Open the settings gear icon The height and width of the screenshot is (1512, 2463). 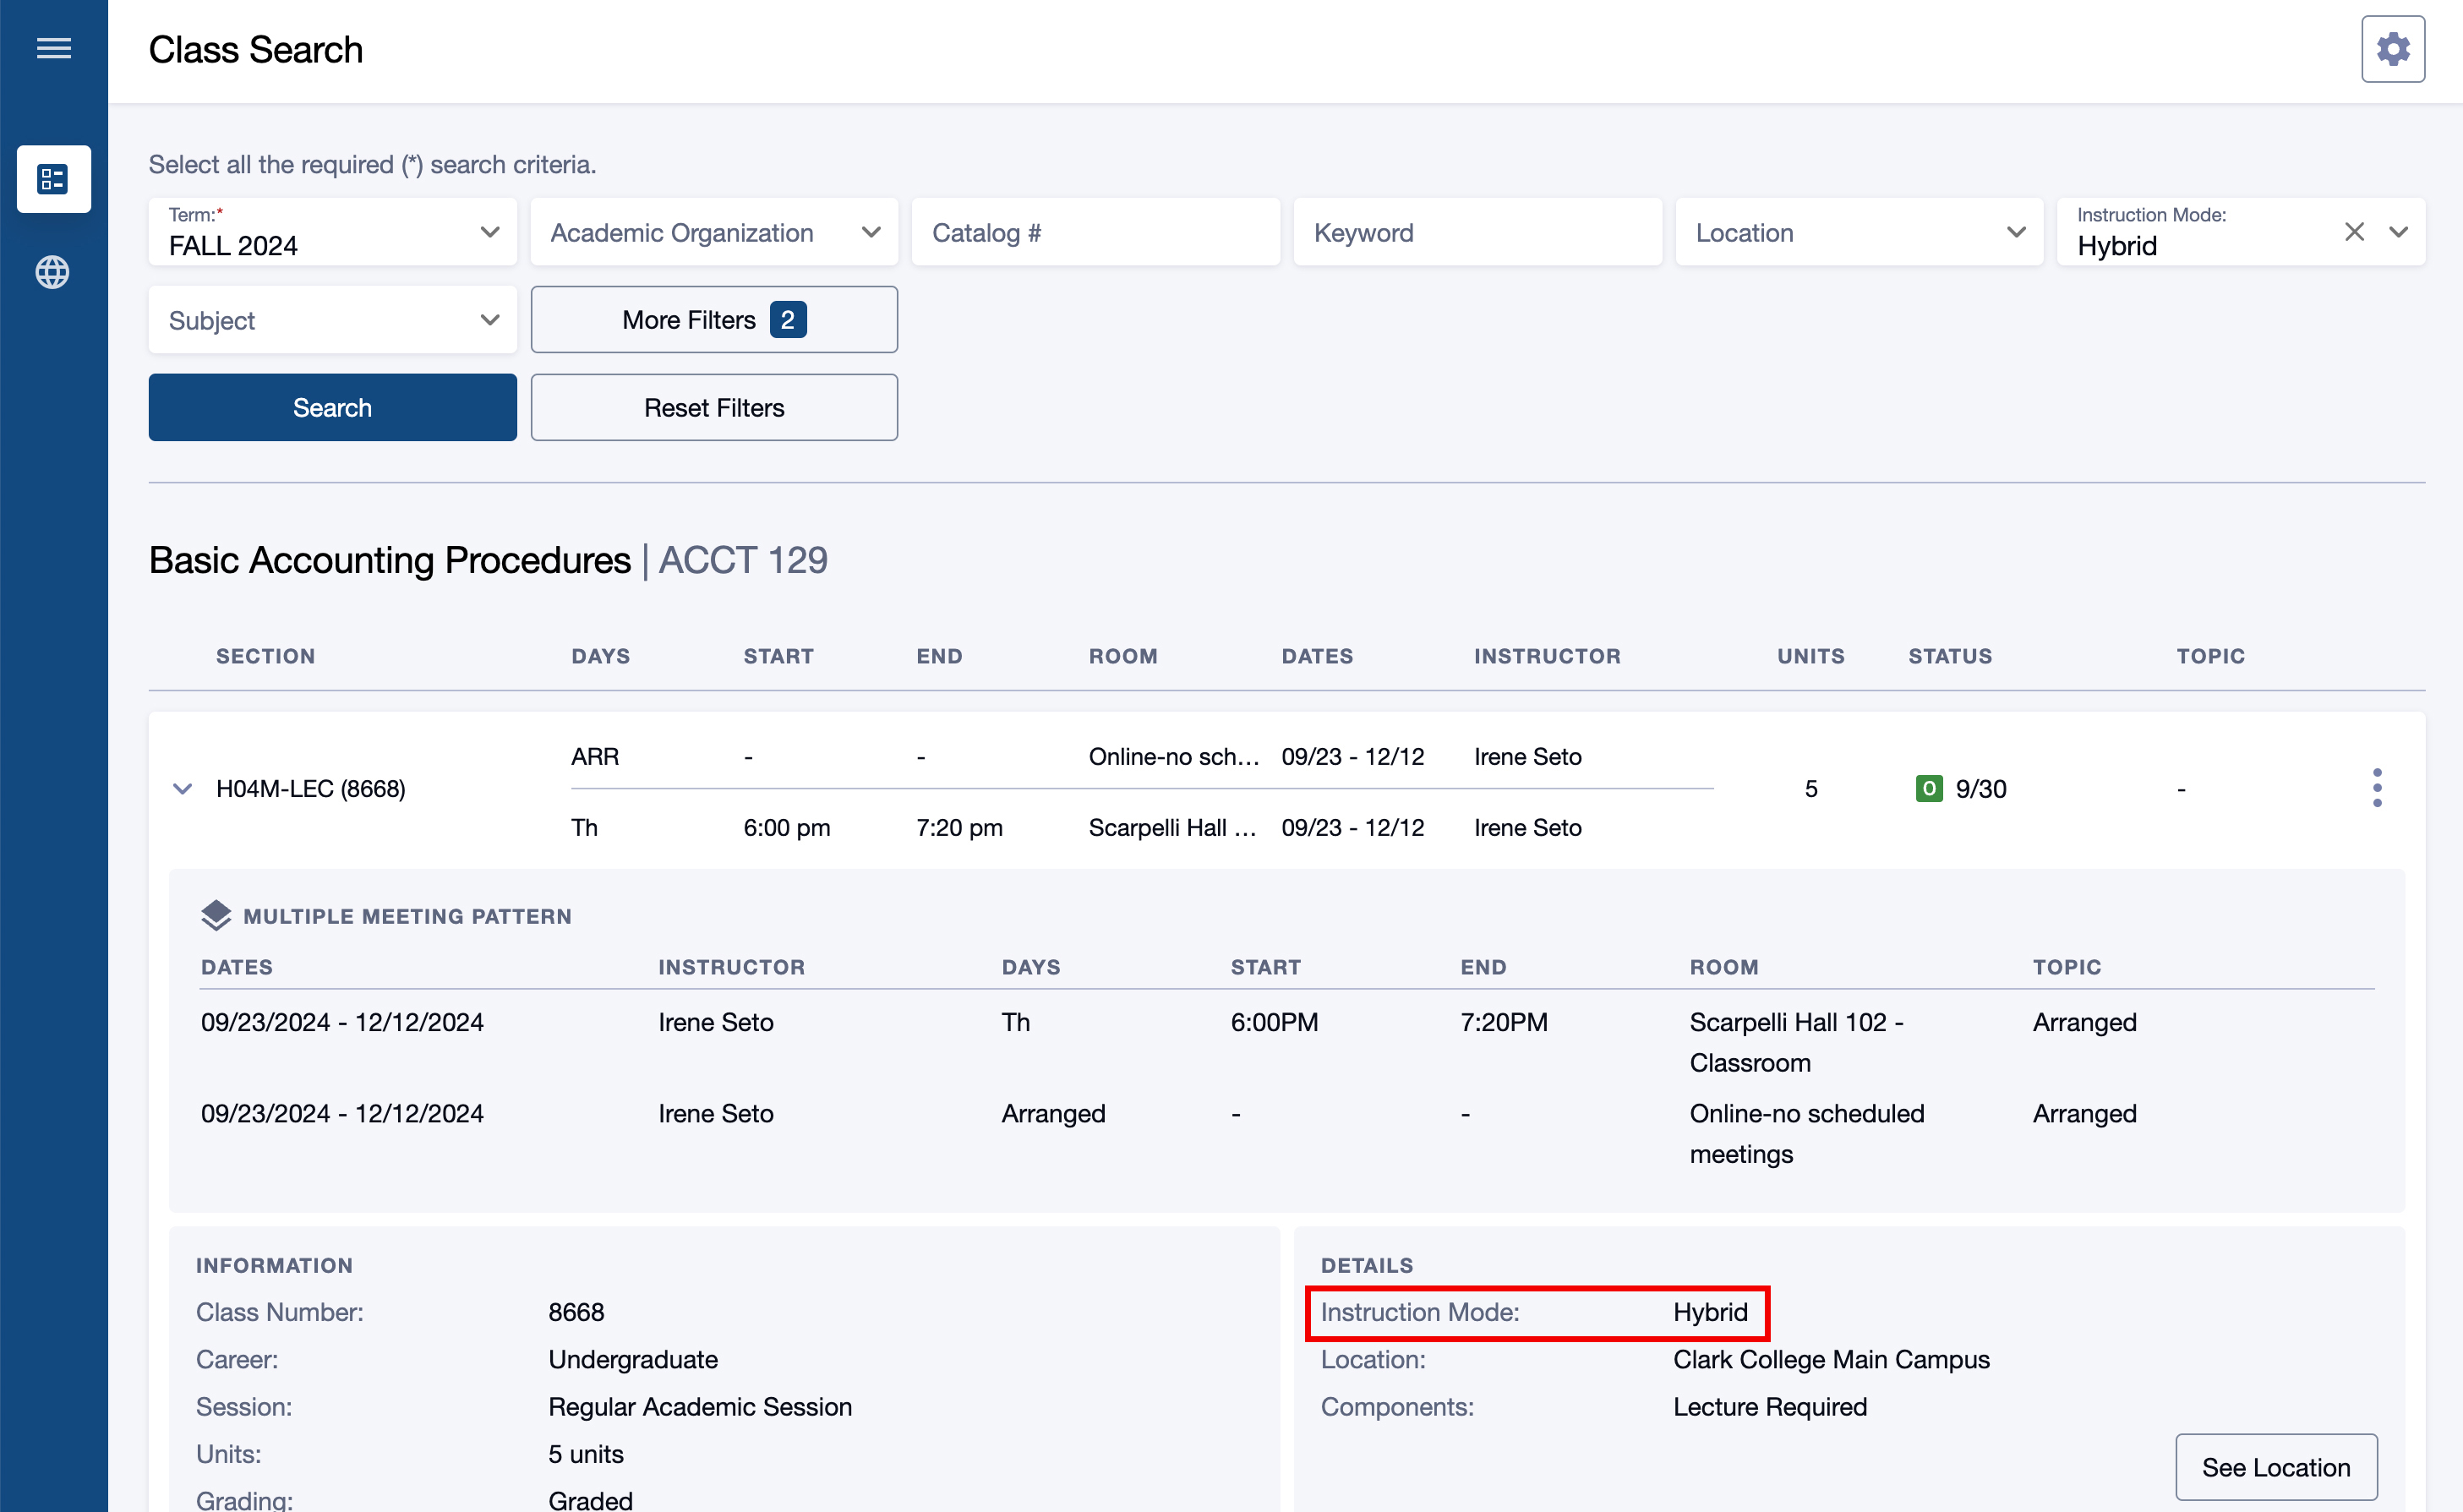(2392, 49)
